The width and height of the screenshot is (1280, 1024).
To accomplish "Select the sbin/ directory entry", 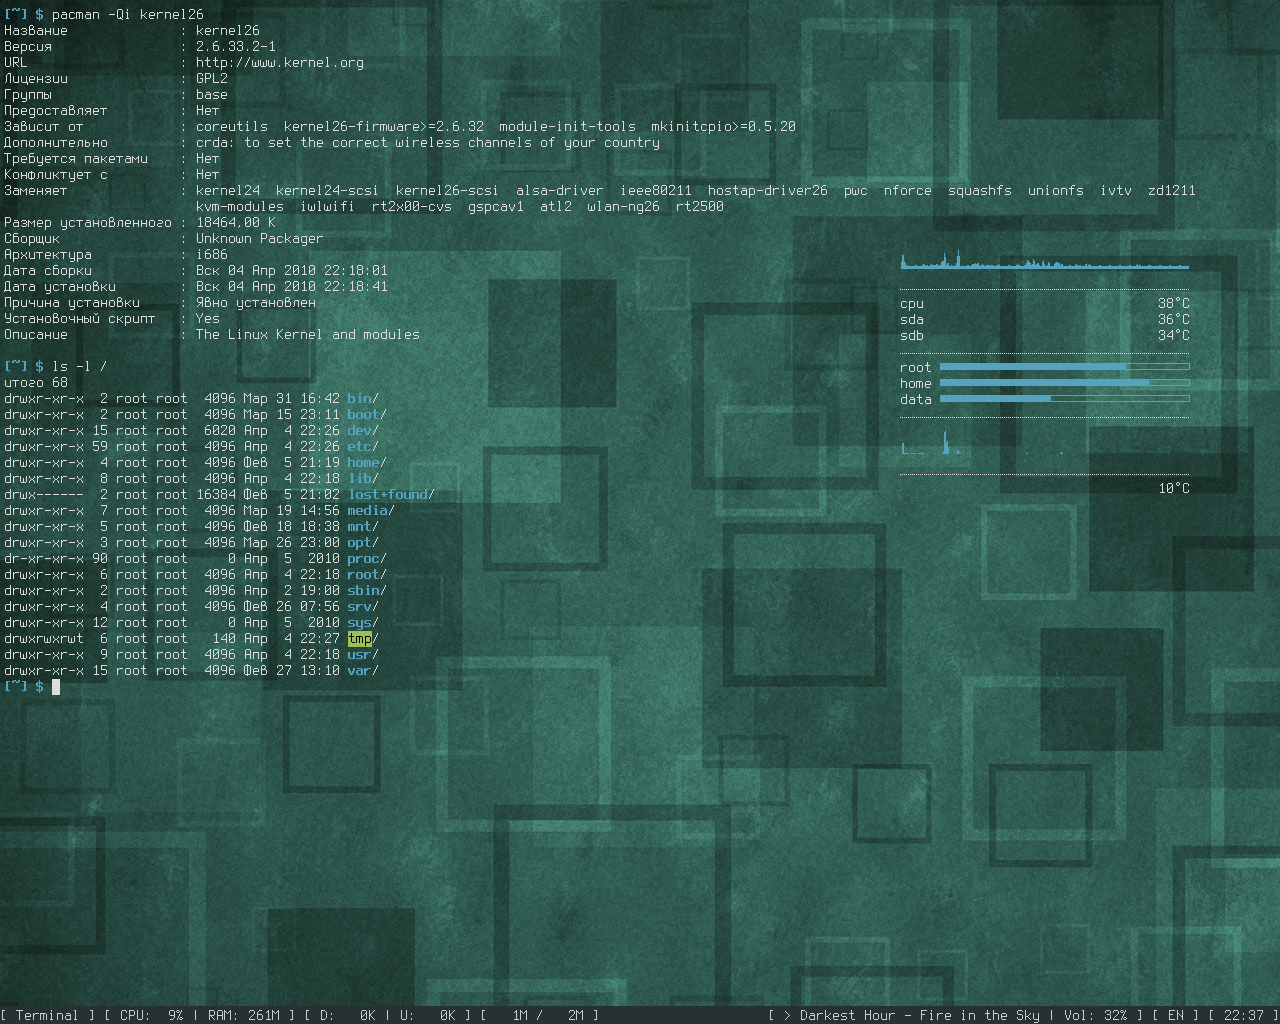I will click(367, 590).
